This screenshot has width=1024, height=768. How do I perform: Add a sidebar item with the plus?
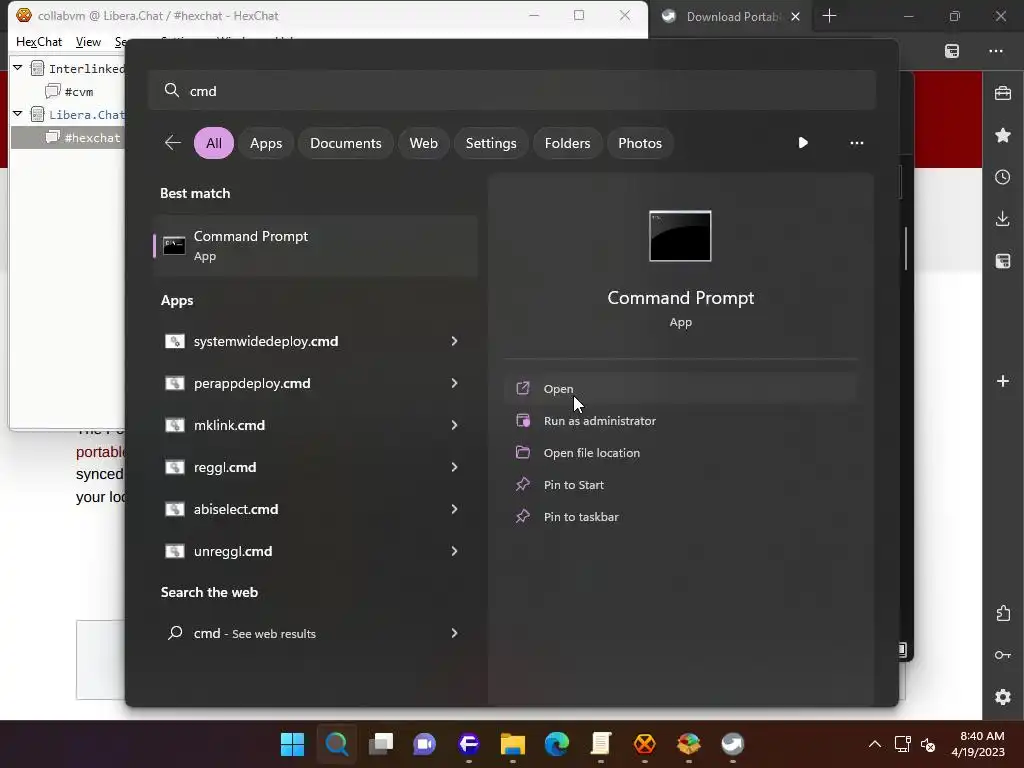pos(1002,381)
